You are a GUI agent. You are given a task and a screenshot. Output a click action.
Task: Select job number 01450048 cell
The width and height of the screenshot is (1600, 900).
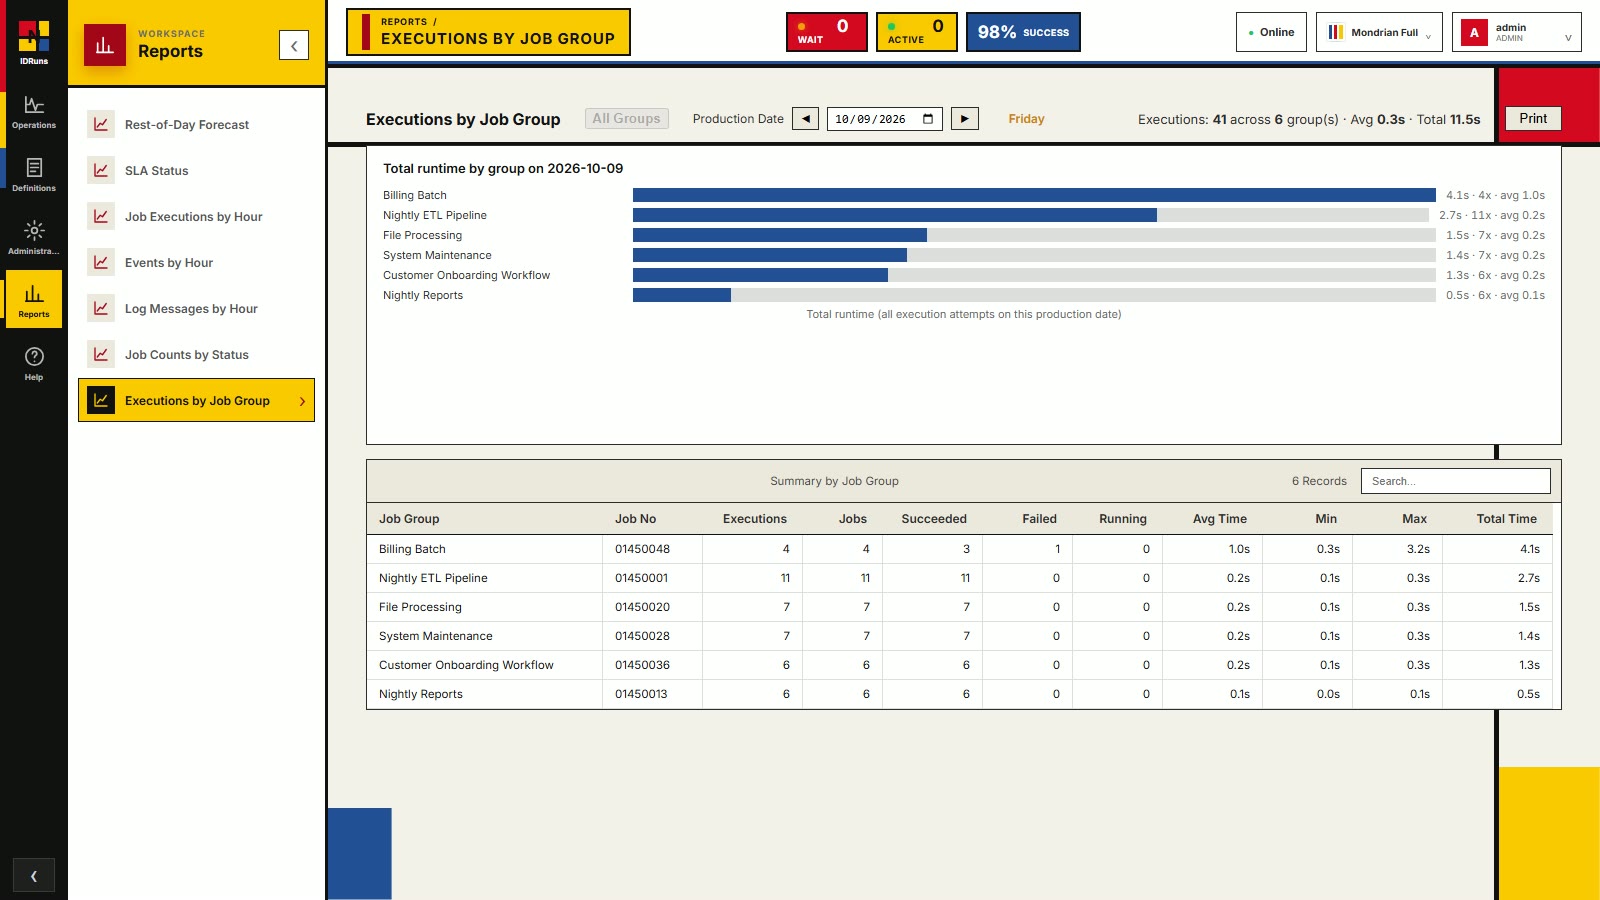(652, 549)
